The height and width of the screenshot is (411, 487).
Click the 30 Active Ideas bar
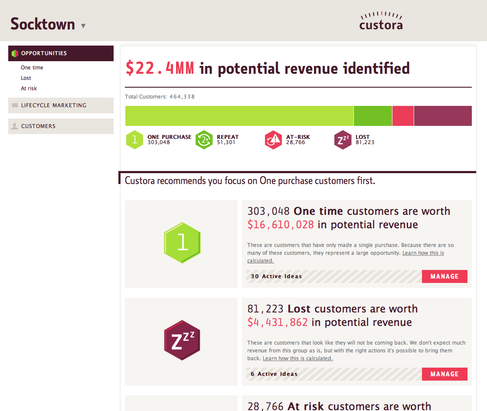334,276
